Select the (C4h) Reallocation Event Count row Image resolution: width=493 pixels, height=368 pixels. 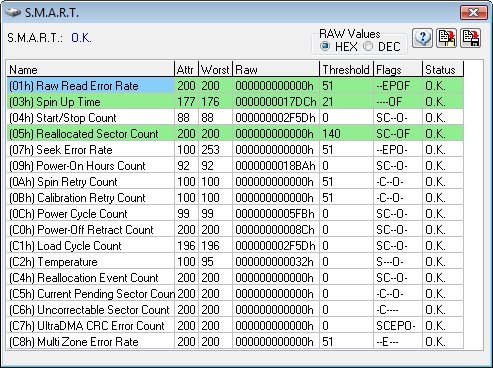(x=235, y=278)
